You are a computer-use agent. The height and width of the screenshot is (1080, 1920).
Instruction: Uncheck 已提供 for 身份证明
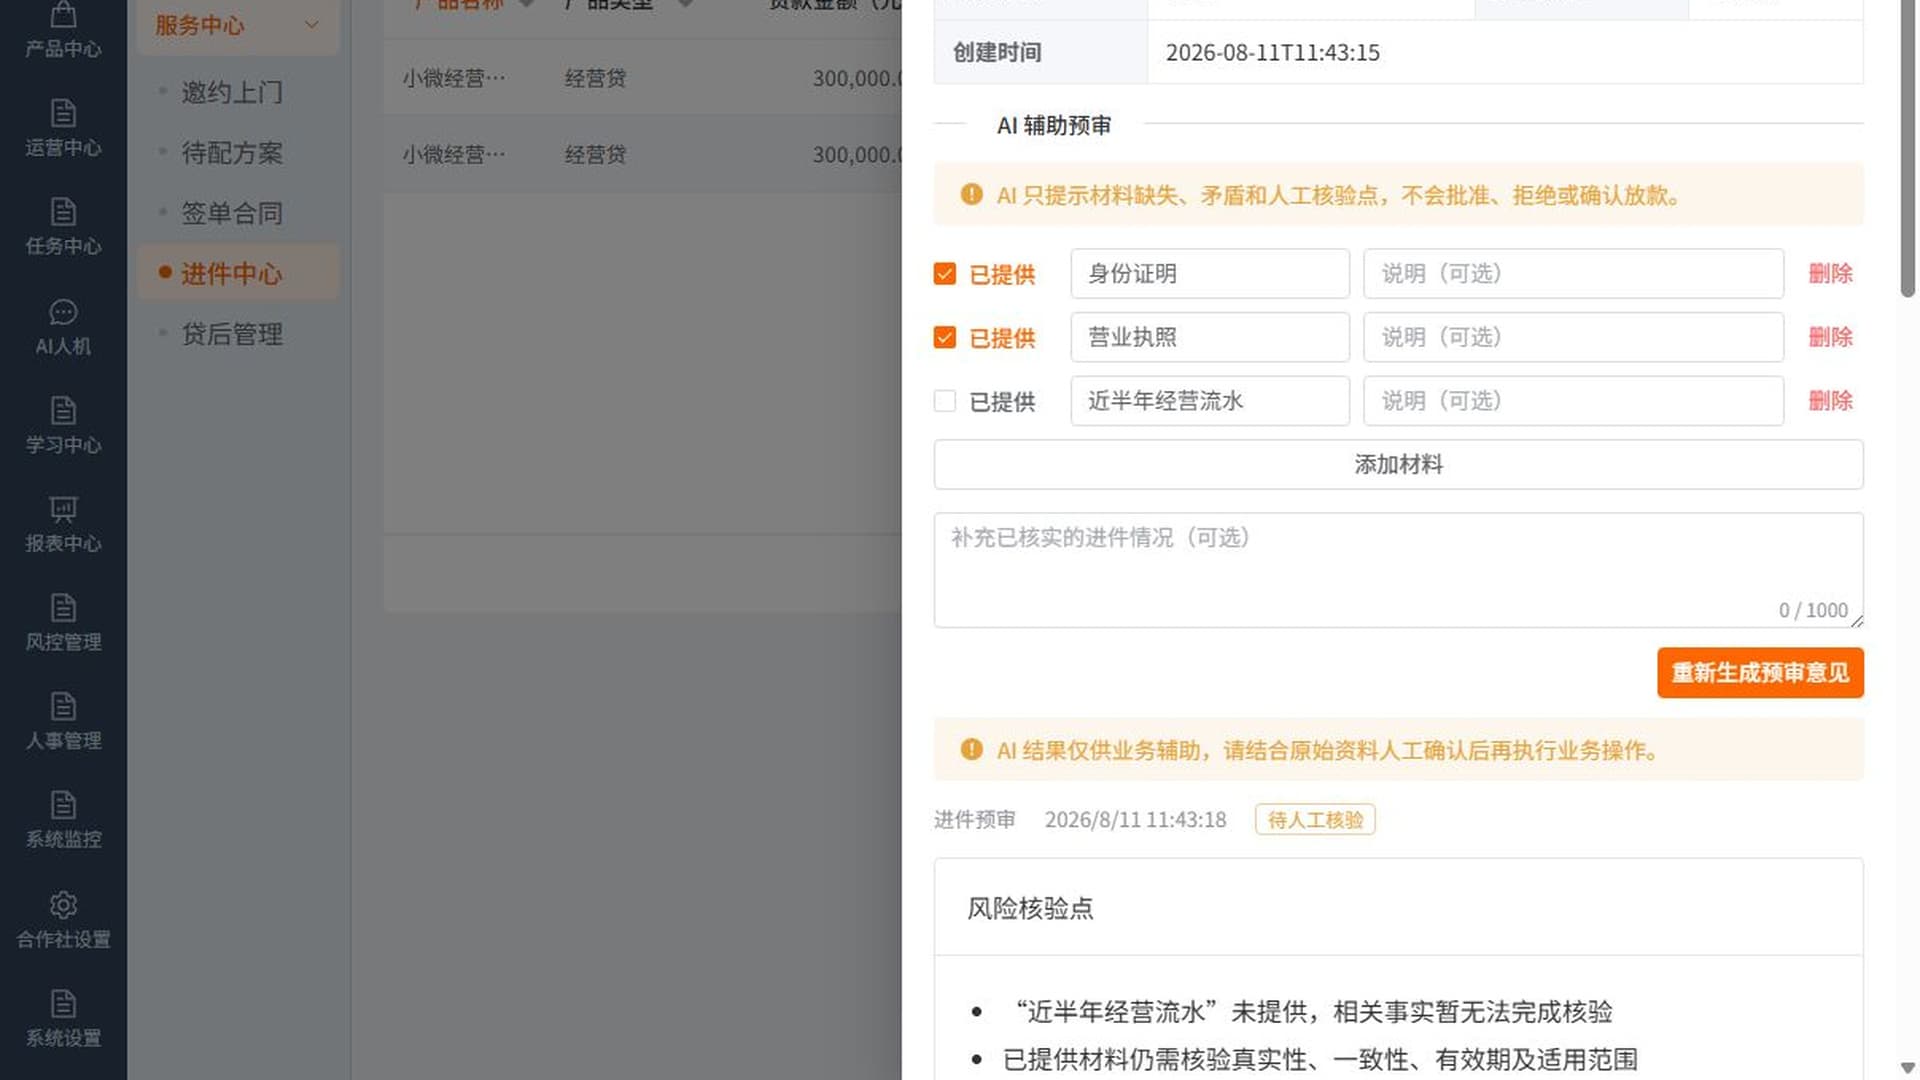point(945,274)
